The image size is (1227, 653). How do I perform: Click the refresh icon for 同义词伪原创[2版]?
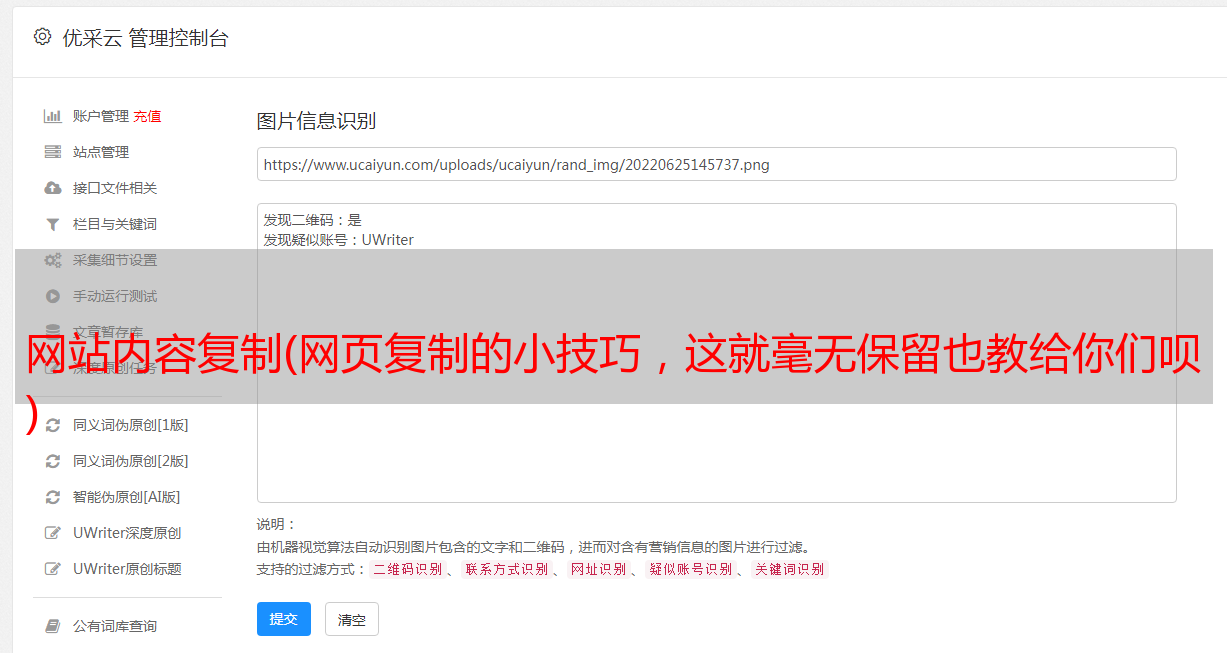click(x=53, y=461)
